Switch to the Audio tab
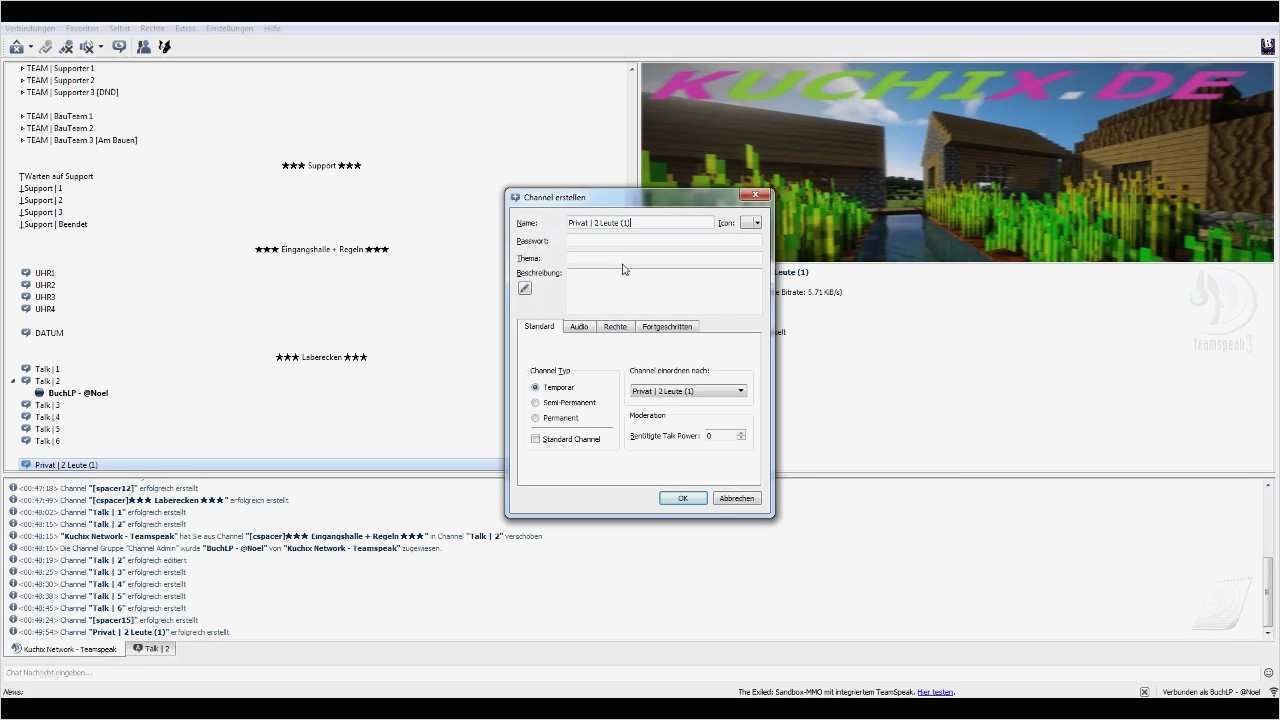The width and height of the screenshot is (1280, 720). [579, 327]
